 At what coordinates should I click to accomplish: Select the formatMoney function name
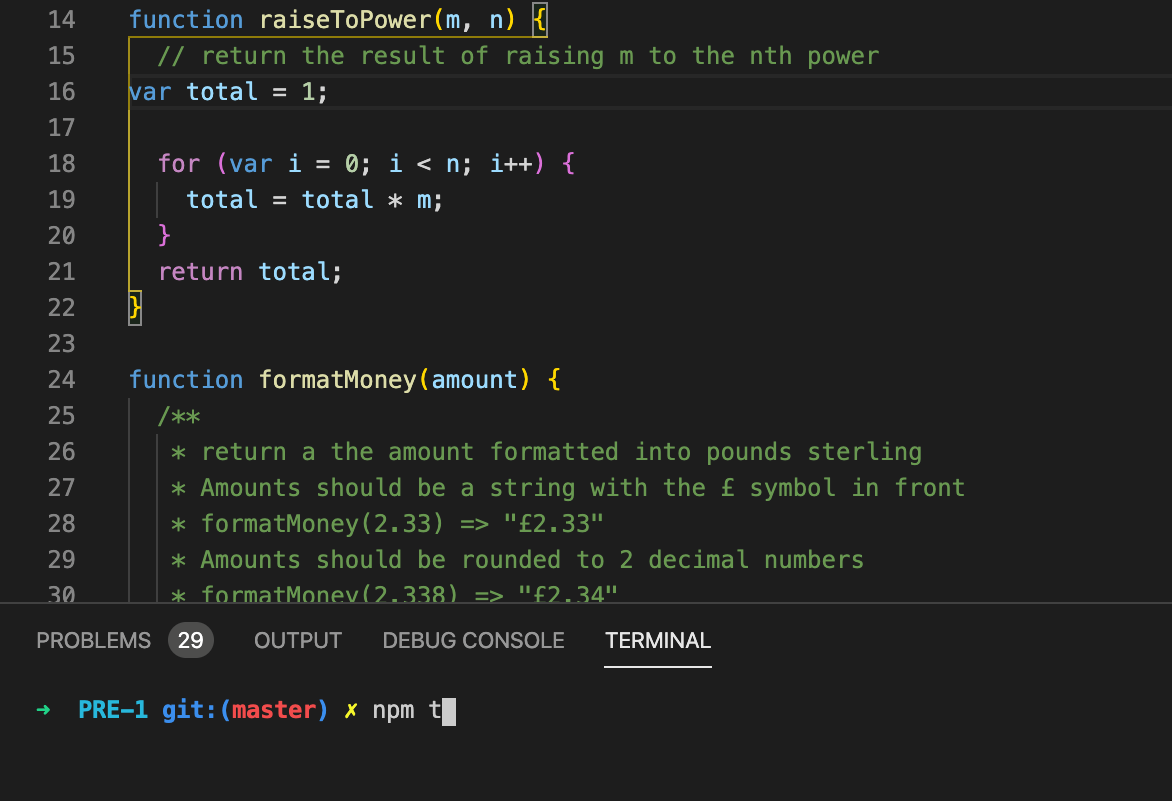(x=337, y=379)
